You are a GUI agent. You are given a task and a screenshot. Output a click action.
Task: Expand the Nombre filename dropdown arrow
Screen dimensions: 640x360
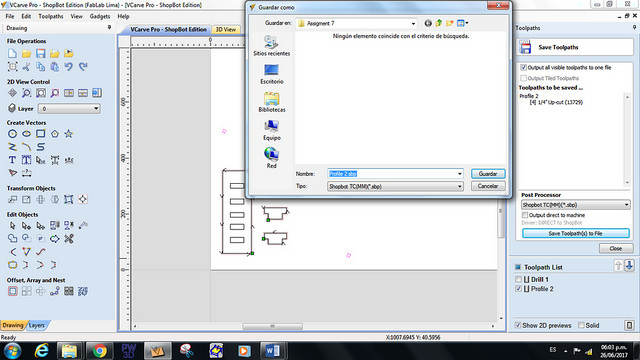[x=460, y=174]
